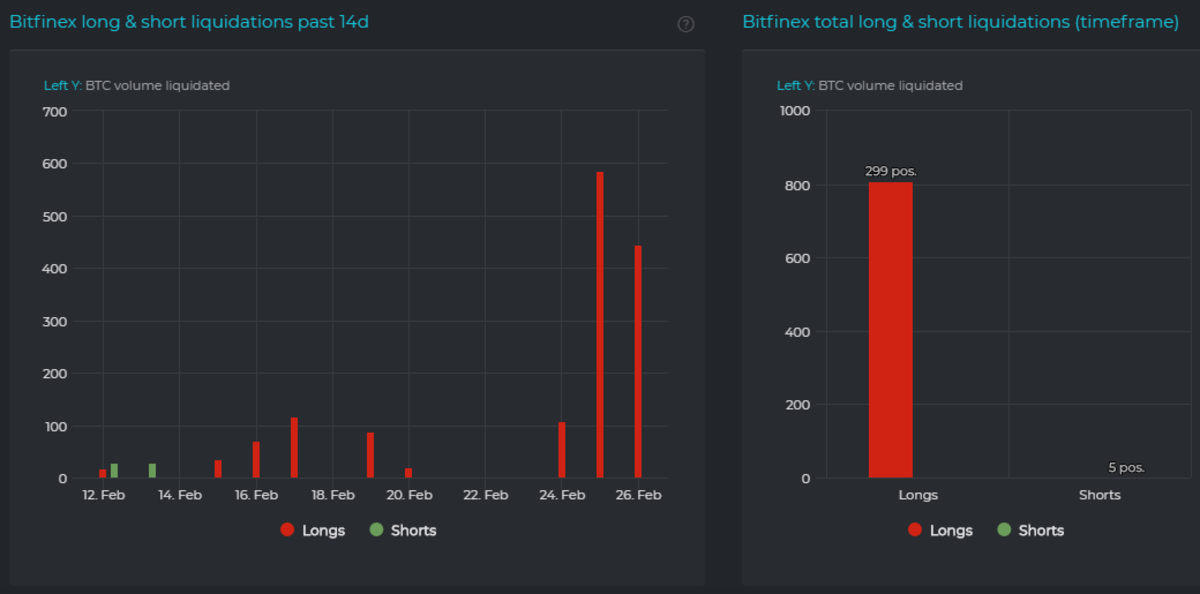Click the green shorts bar at 13 Feb

[152, 471]
